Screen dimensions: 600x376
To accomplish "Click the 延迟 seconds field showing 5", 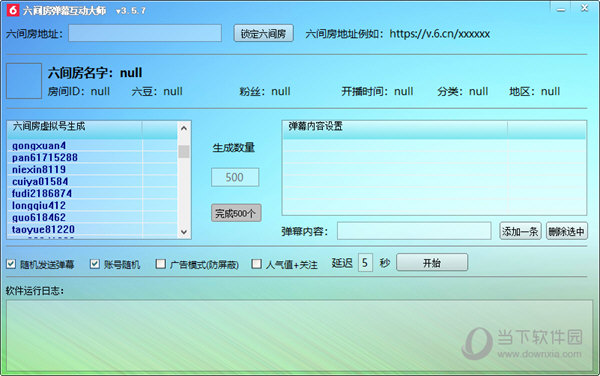I will tap(365, 263).
